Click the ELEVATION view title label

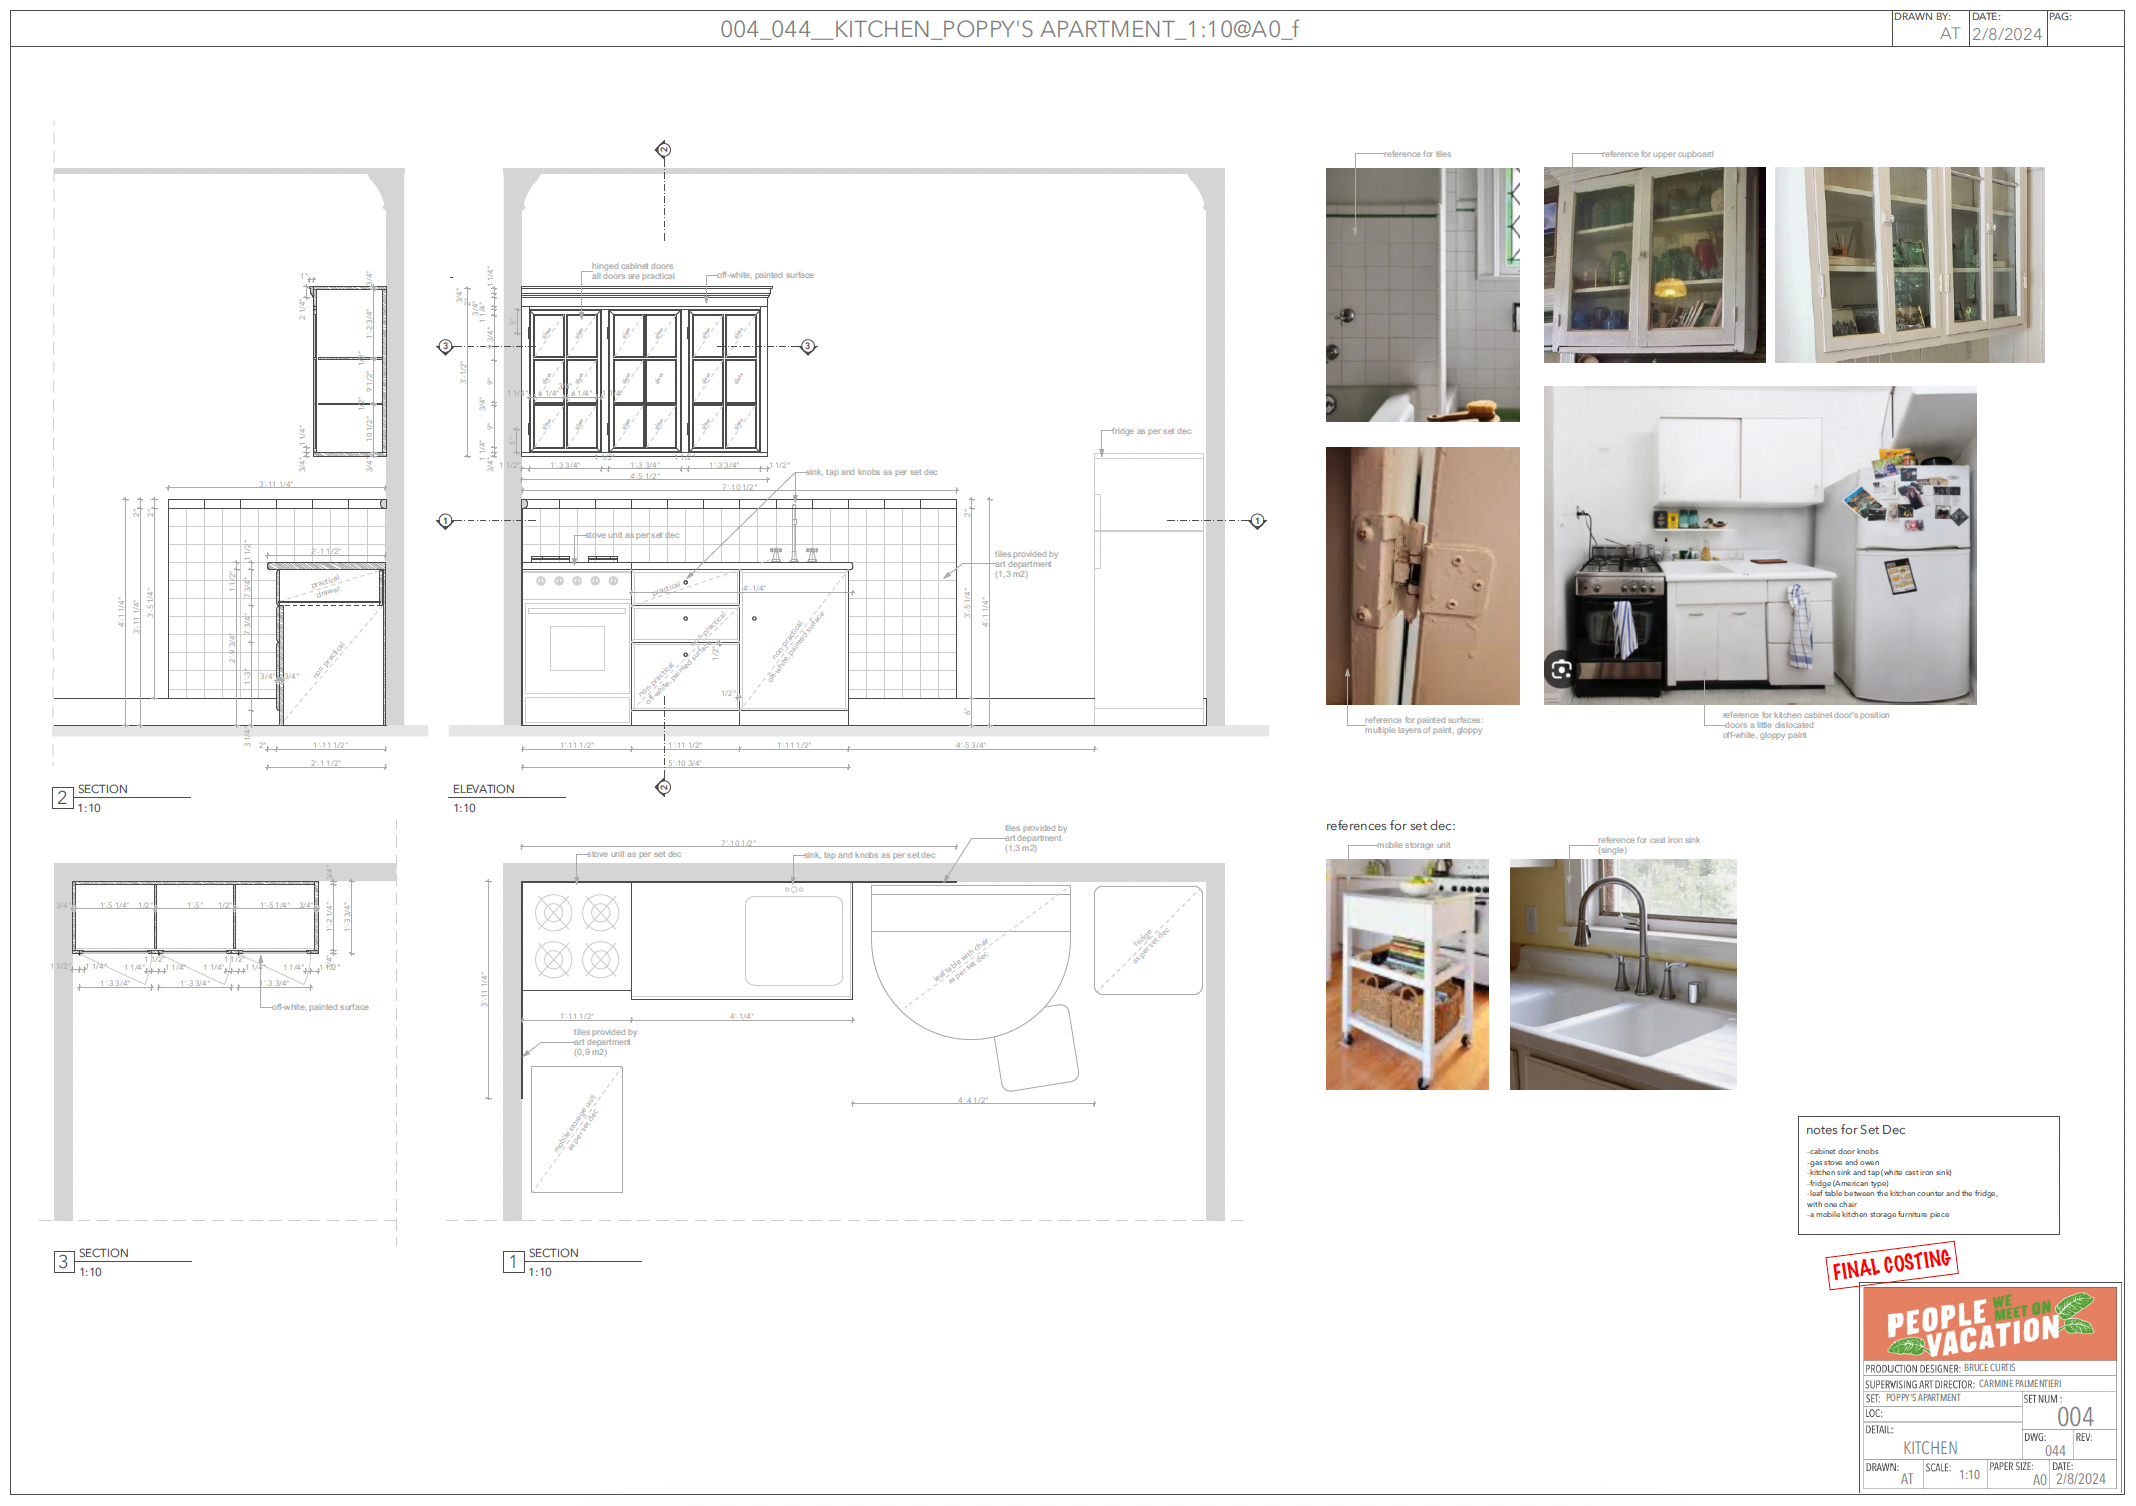point(484,789)
